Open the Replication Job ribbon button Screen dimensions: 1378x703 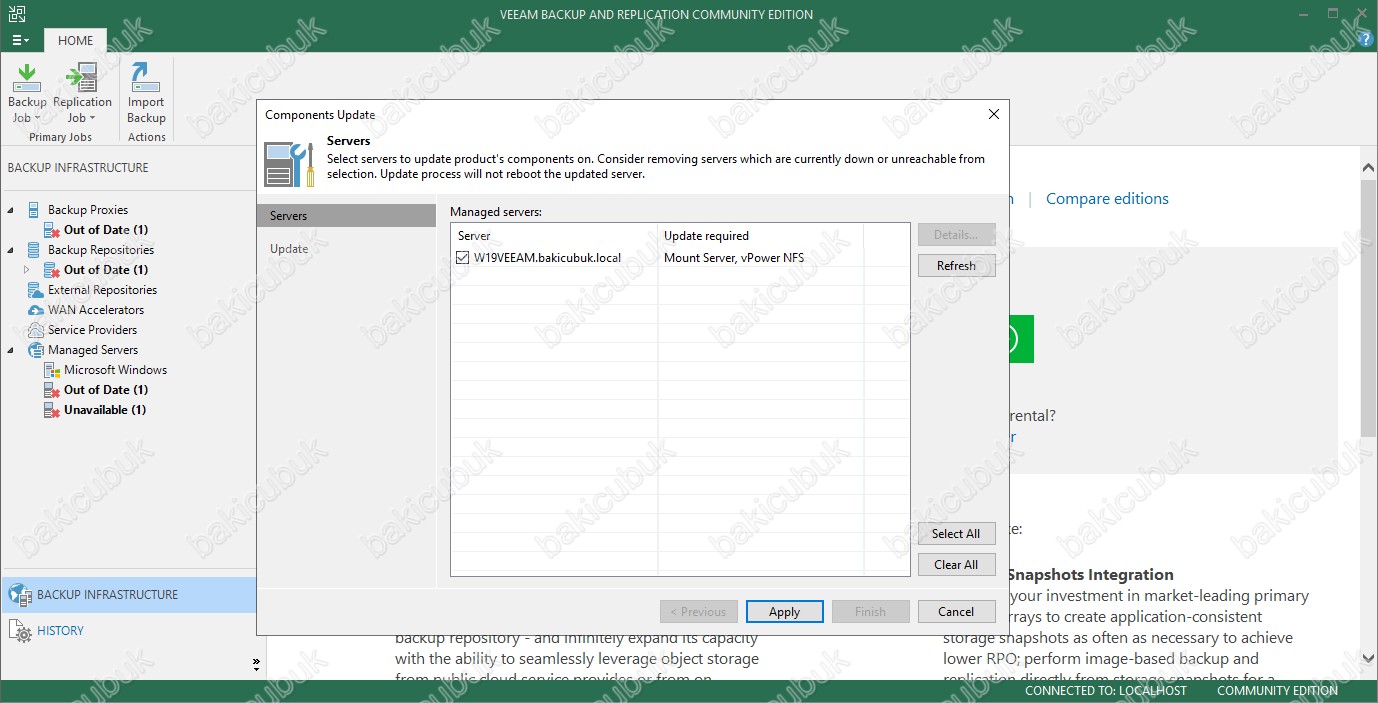click(x=82, y=94)
